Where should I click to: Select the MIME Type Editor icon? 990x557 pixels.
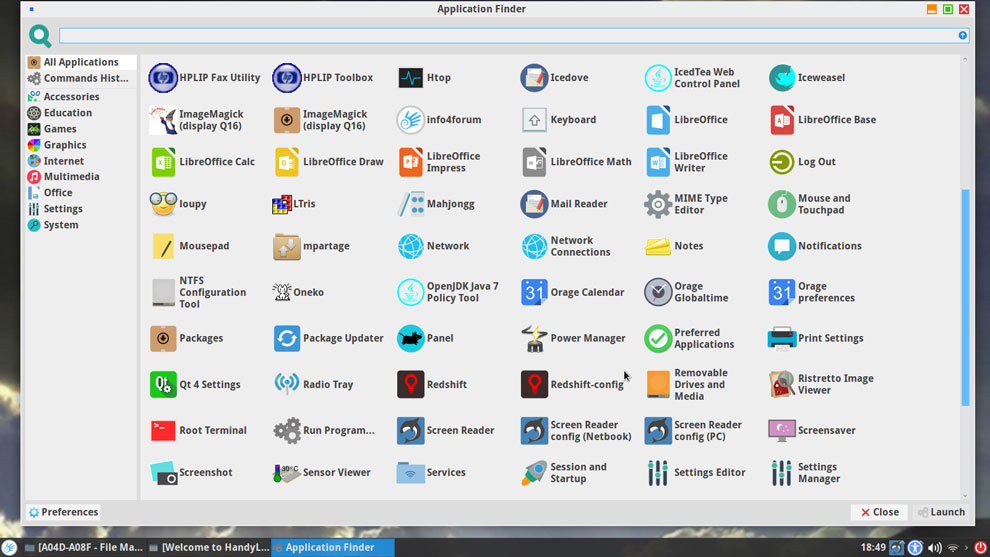[658, 204]
